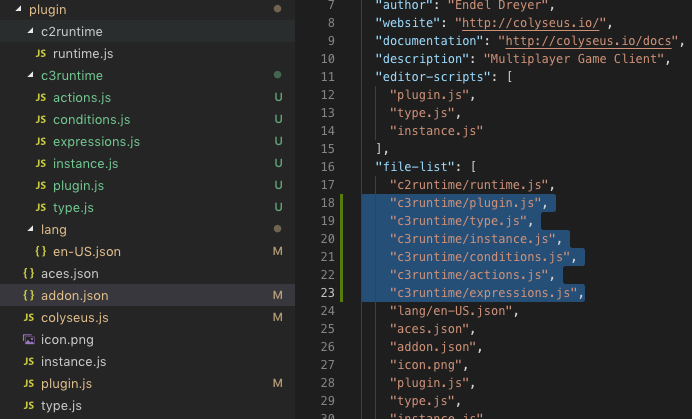Click JS icon beside c3runtime instance.js
Image resolution: width=692 pixels, height=419 pixels.
click(41, 163)
